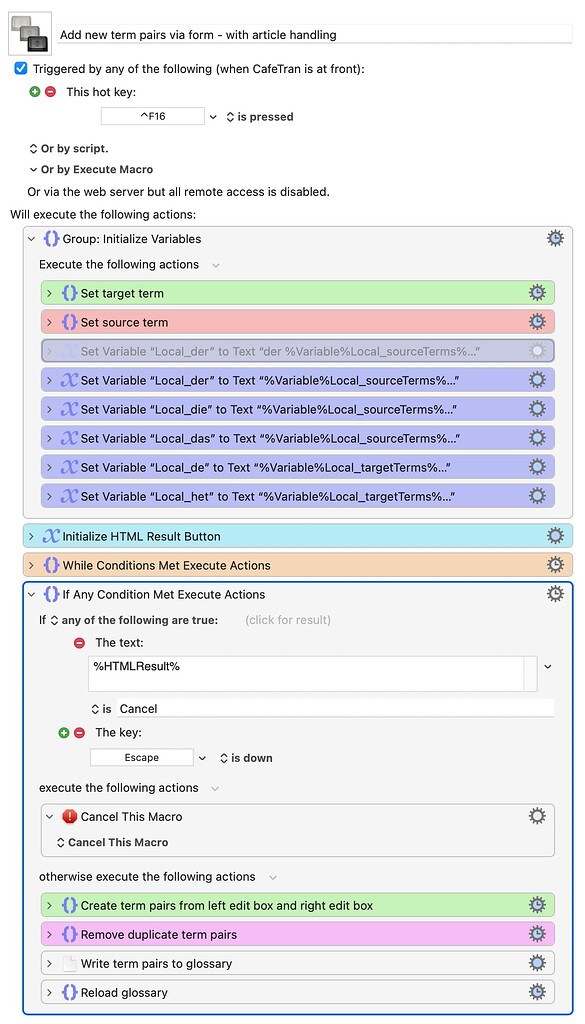Open the gear menu of the disabled Local_der action
585x1024 pixels.
tap(537, 351)
